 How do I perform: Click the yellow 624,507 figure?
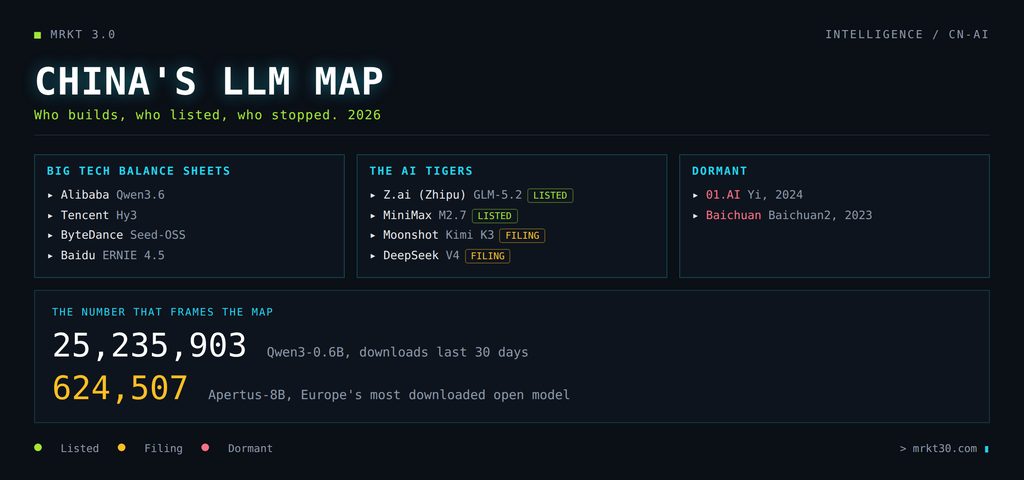click(x=120, y=388)
